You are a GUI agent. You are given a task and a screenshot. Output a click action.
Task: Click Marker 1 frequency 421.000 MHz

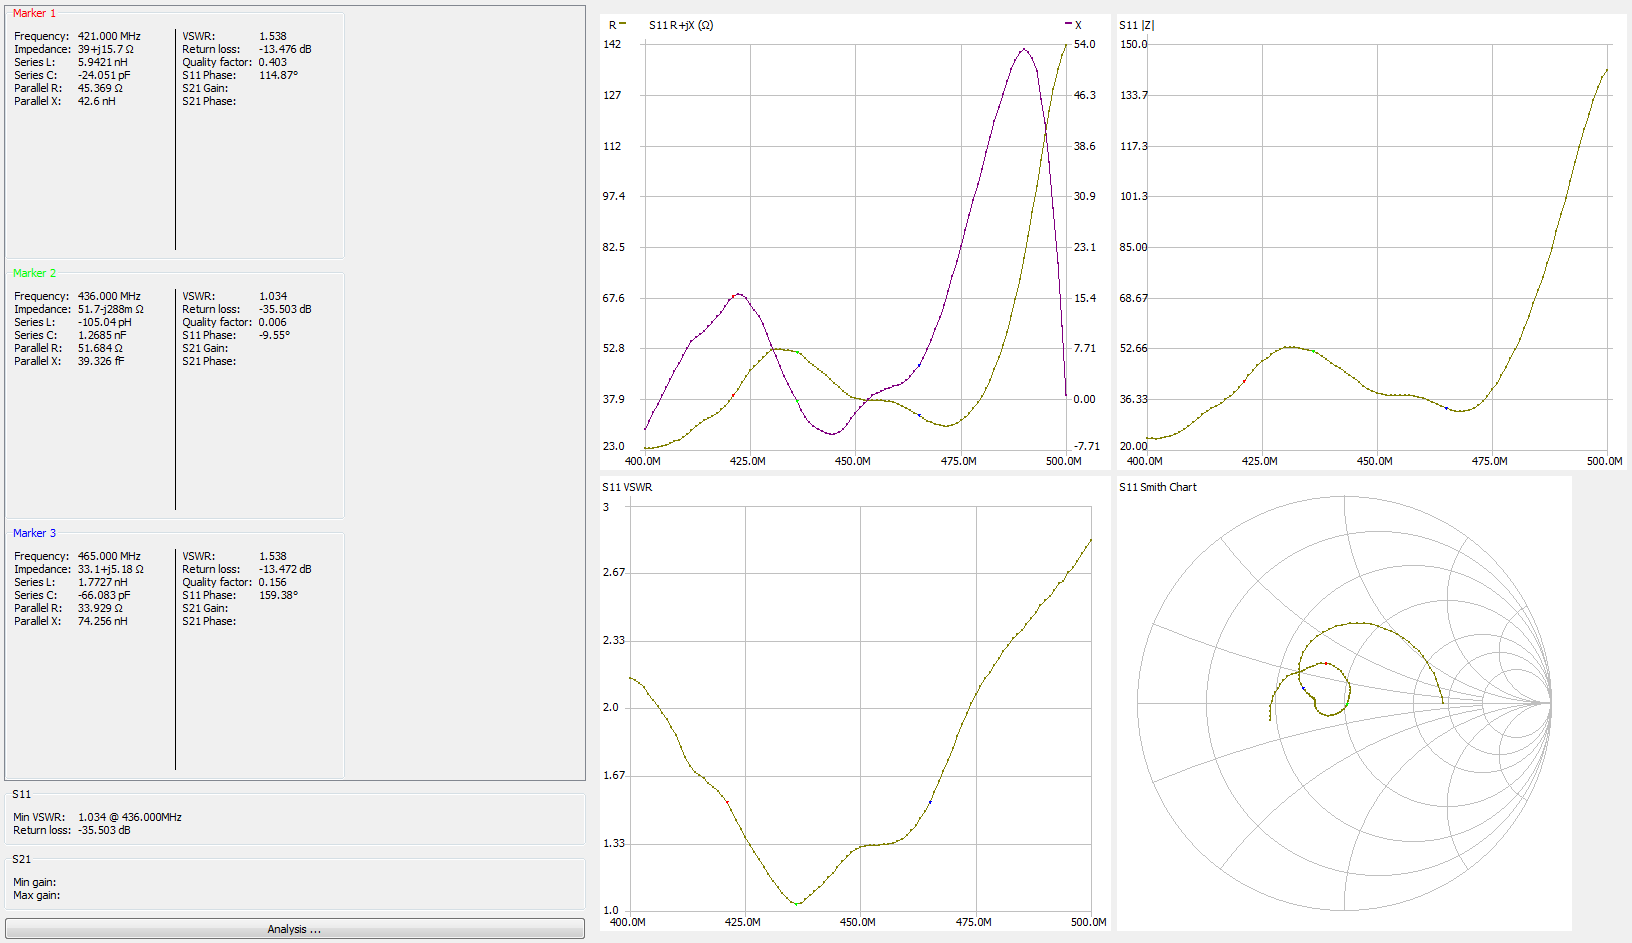click(109, 36)
